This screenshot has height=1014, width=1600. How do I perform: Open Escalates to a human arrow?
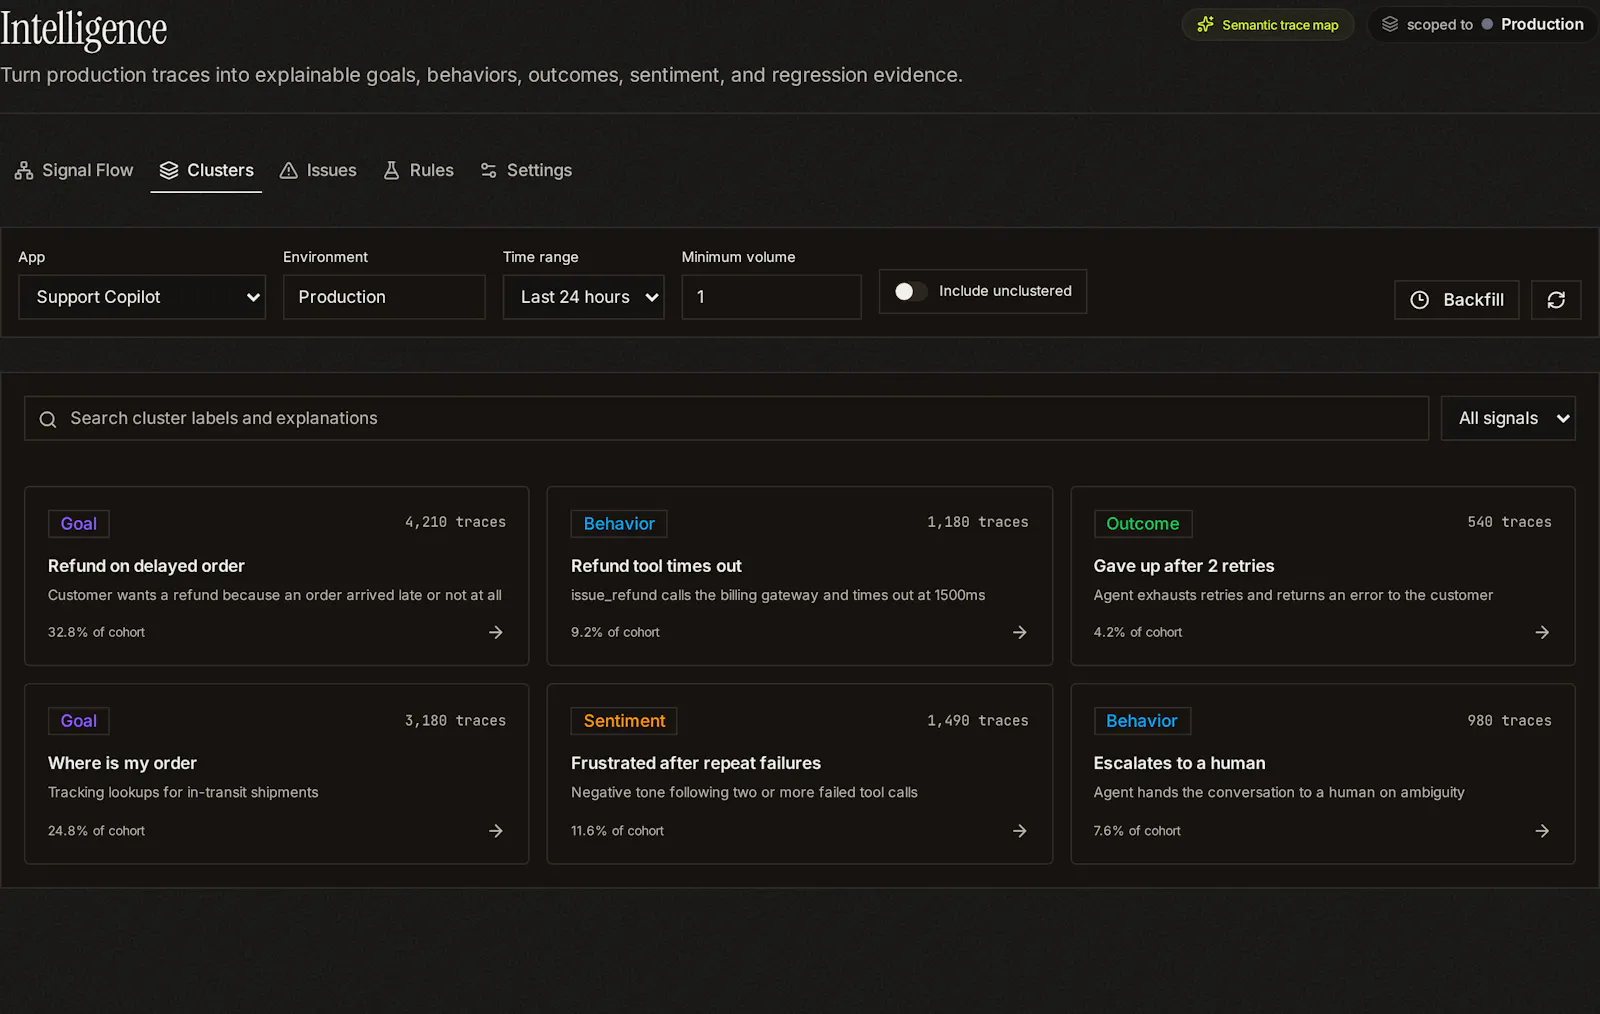(1543, 831)
